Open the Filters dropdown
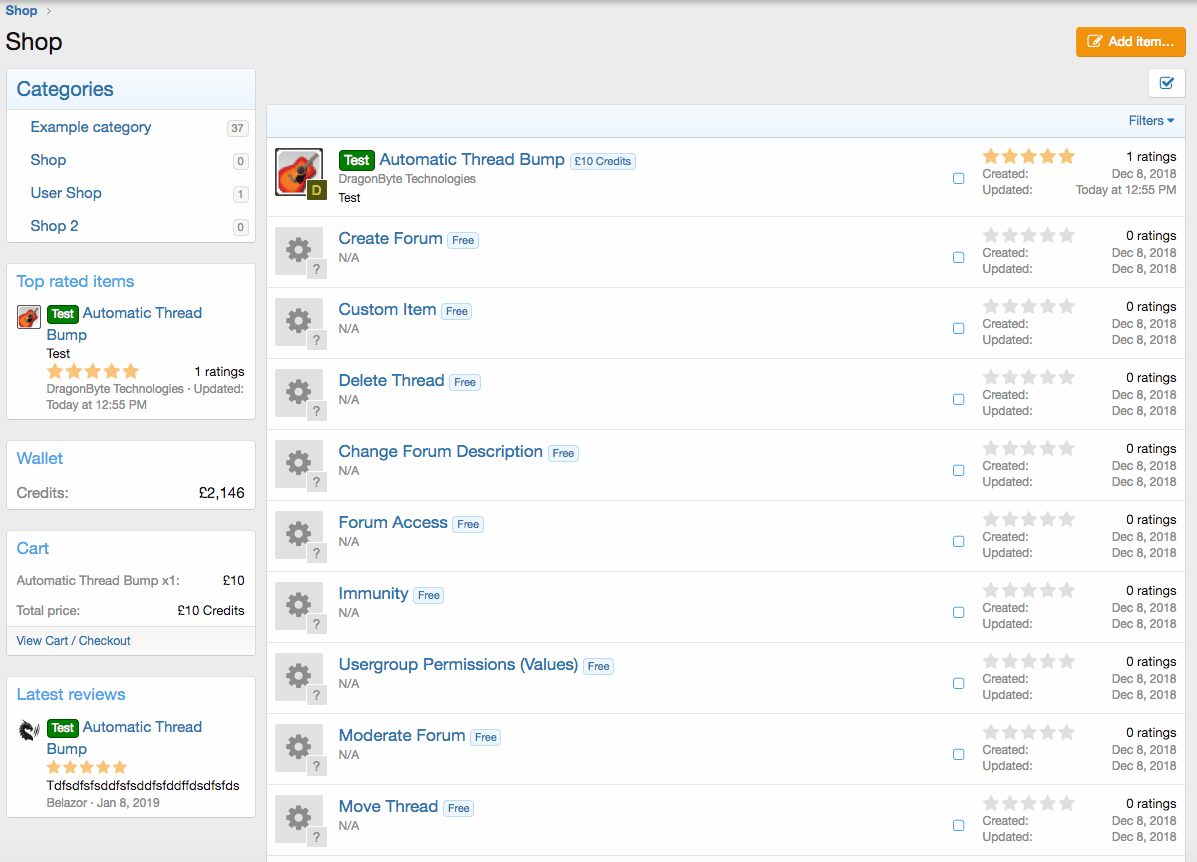This screenshot has height=862, width=1197. [x=1151, y=121]
